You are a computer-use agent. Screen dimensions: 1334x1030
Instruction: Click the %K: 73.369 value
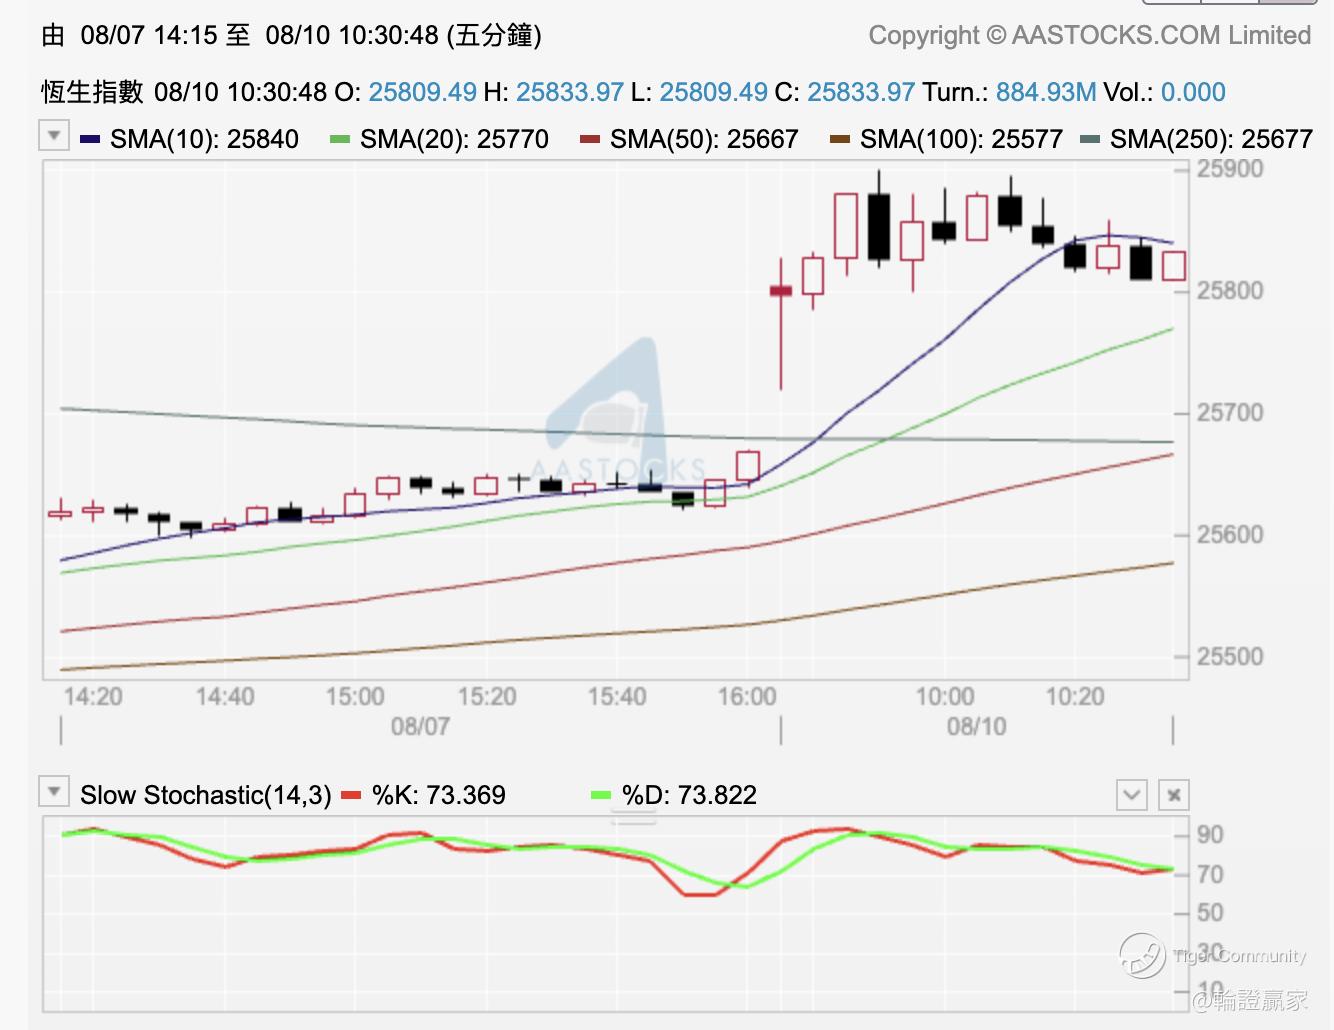(439, 795)
